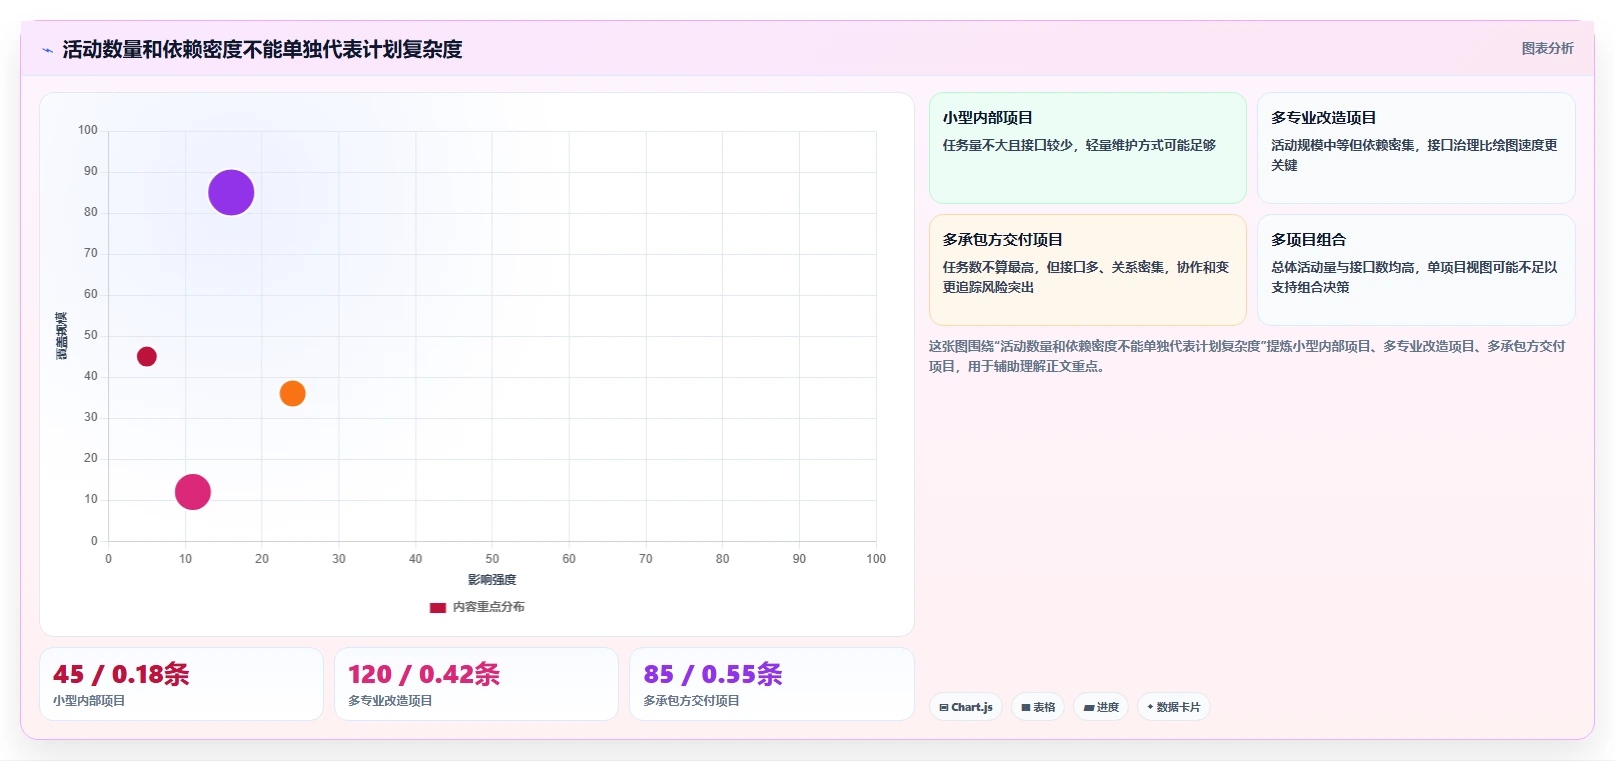Image resolution: width=1615 pixels, height=761 pixels.
Task: Open the 多承包方交付项目 card
Action: (1087, 270)
